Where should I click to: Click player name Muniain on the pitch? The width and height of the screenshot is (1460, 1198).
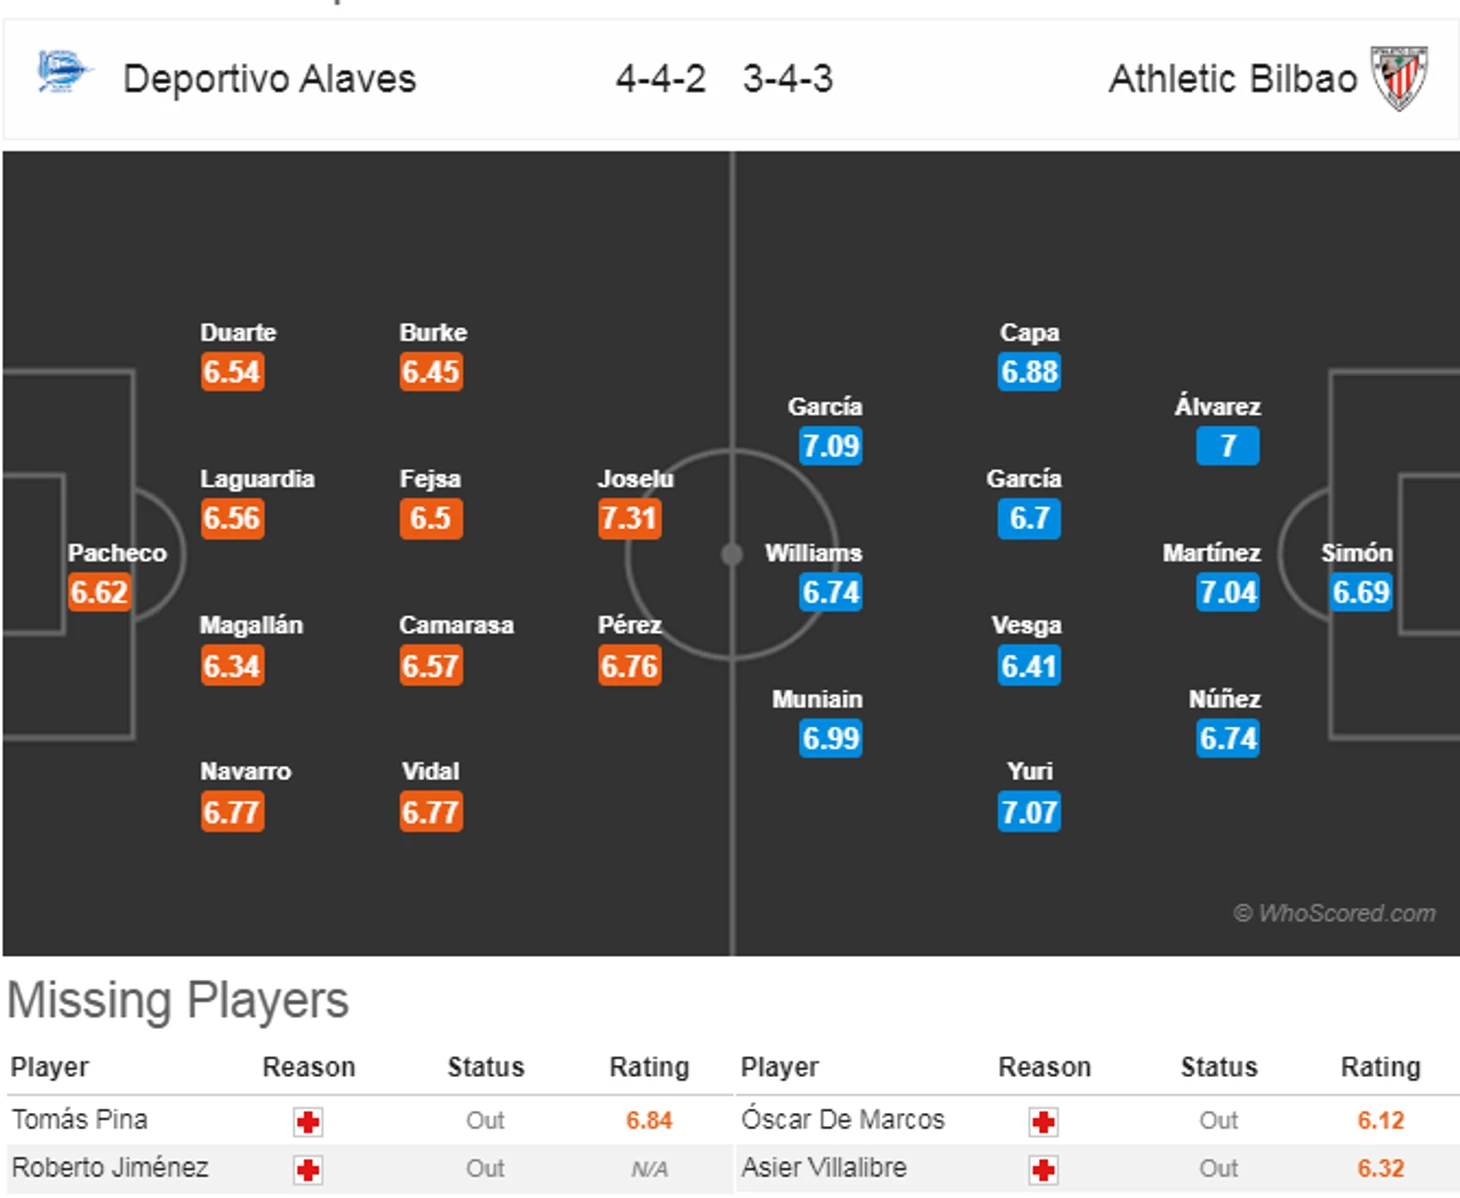tap(817, 699)
